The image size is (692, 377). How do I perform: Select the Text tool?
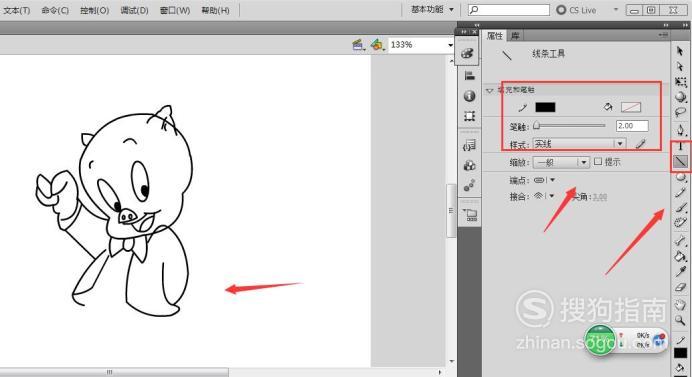[x=680, y=147]
